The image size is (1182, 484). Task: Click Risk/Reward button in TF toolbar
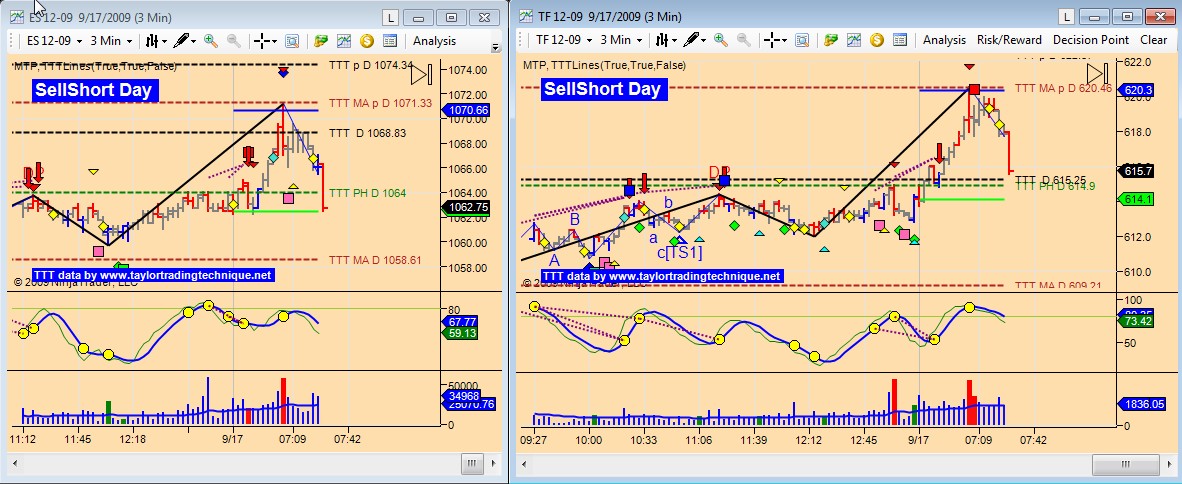pyautogui.click(x=1009, y=40)
